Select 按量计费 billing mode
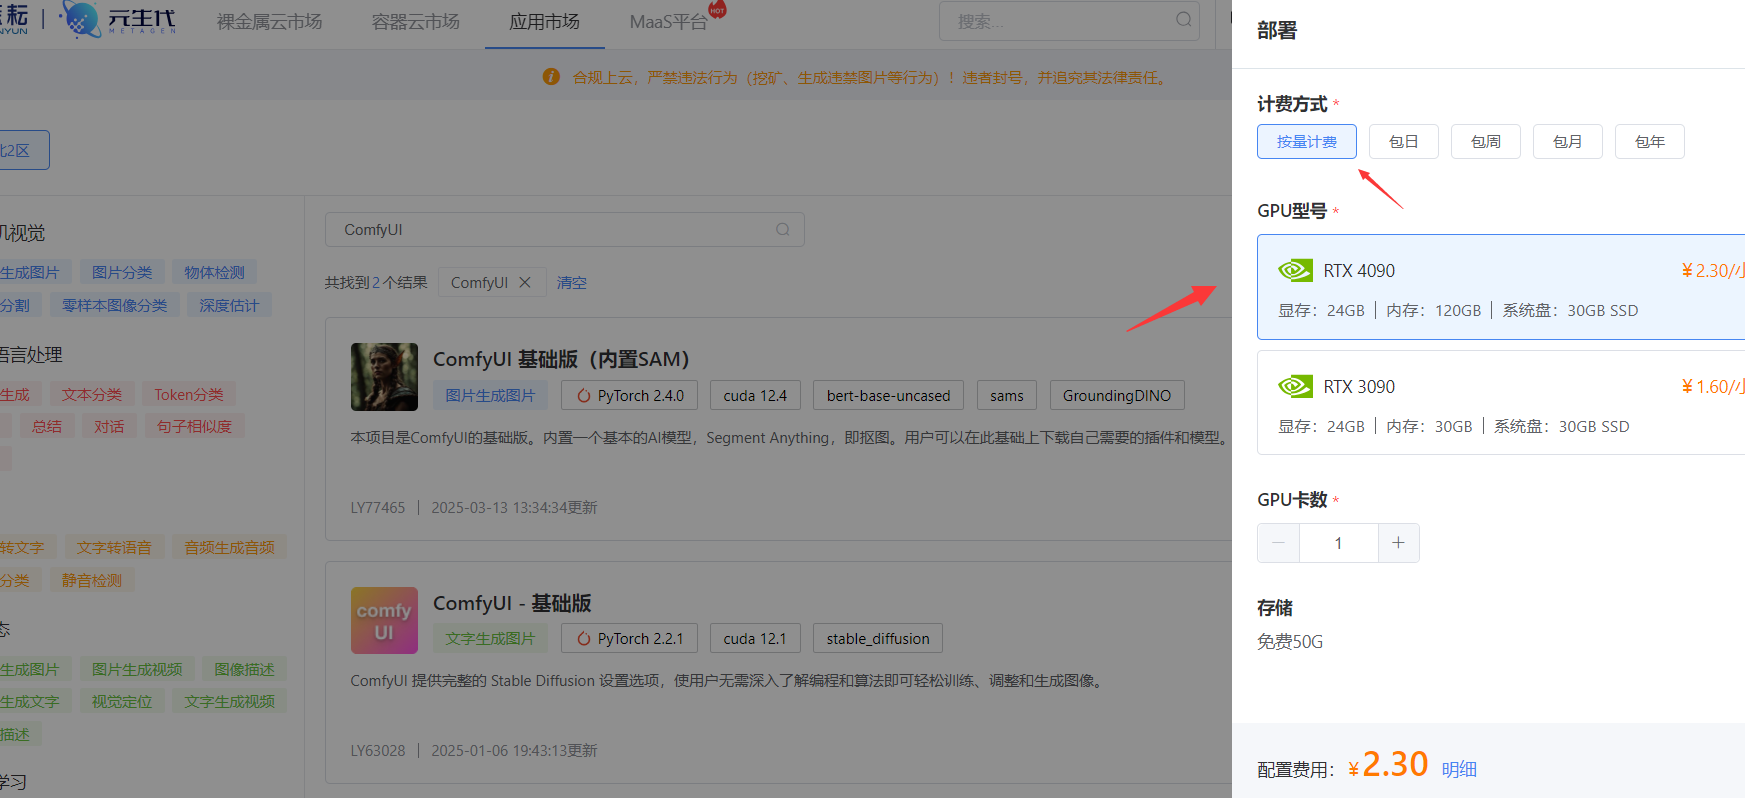1745x798 pixels. [x=1306, y=142]
